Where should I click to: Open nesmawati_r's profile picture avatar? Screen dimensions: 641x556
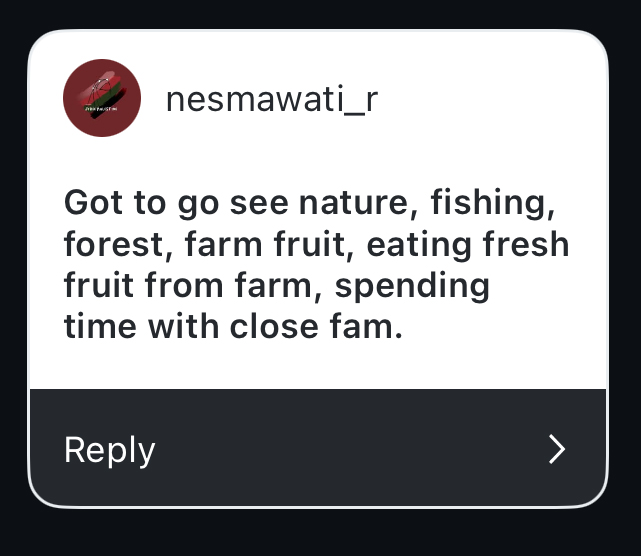coord(100,98)
